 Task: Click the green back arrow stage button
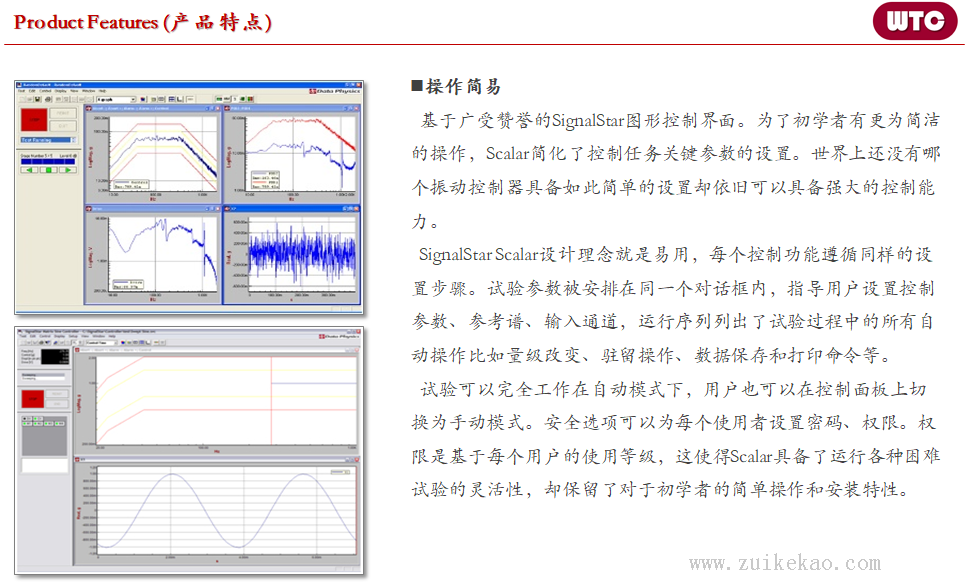[29, 170]
